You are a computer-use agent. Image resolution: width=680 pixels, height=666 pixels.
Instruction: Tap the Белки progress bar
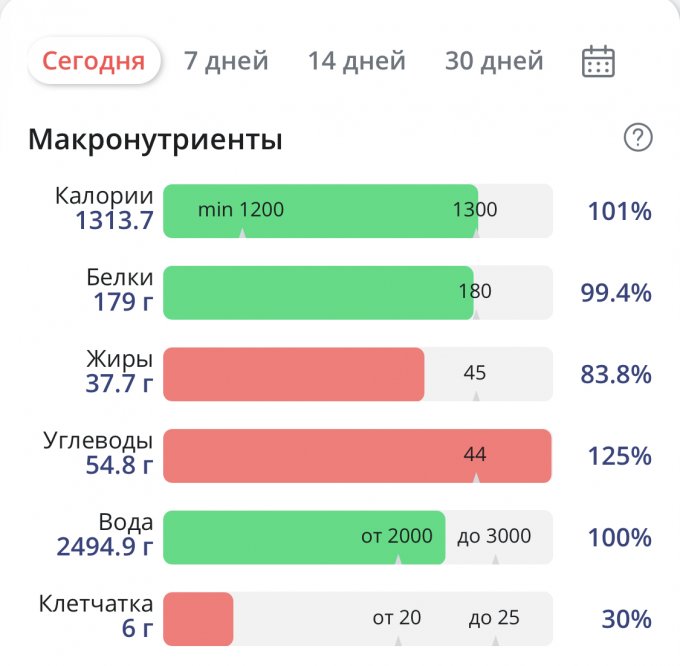point(357,293)
